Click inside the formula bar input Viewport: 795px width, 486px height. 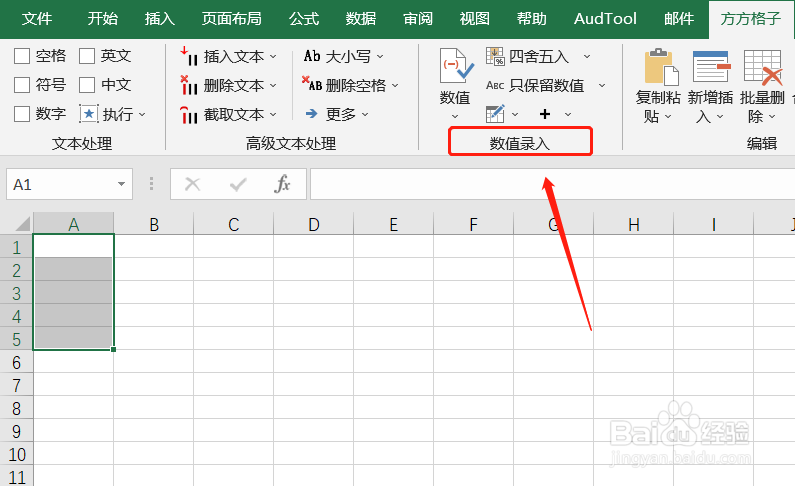pyautogui.click(x=553, y=184)
